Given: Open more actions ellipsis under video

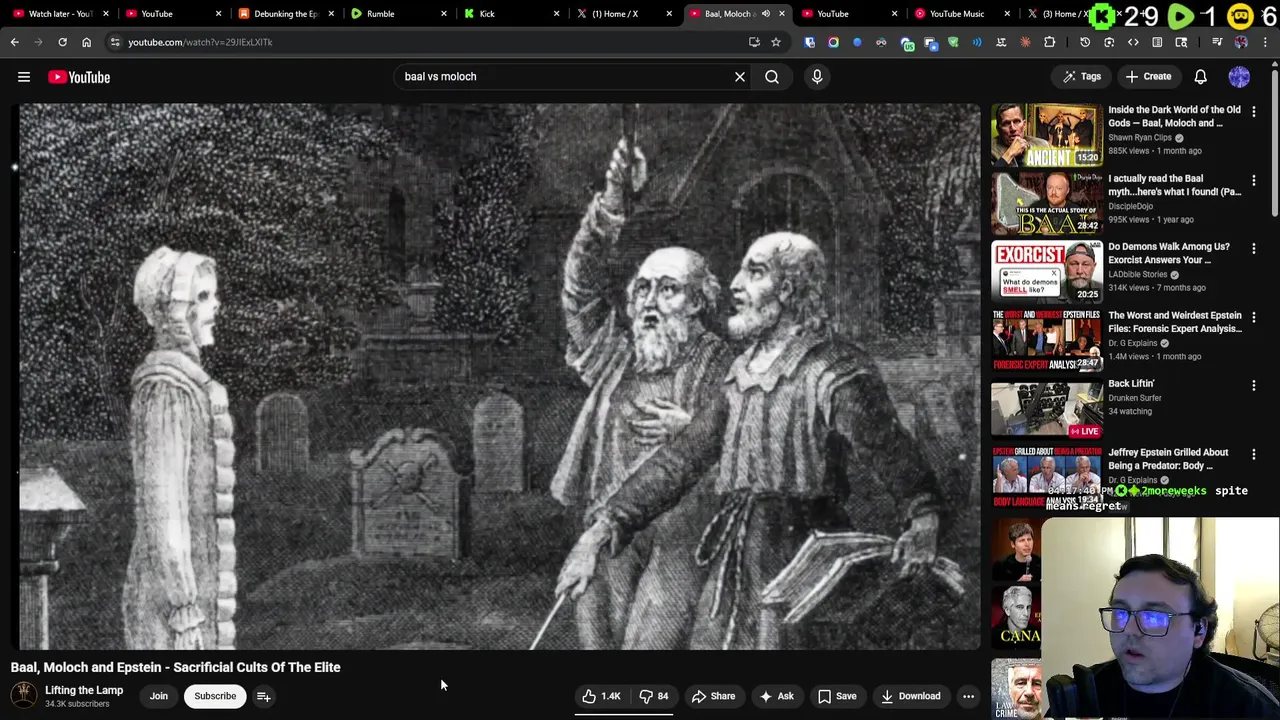Looking at the screenshot, I should click(968, 696).
